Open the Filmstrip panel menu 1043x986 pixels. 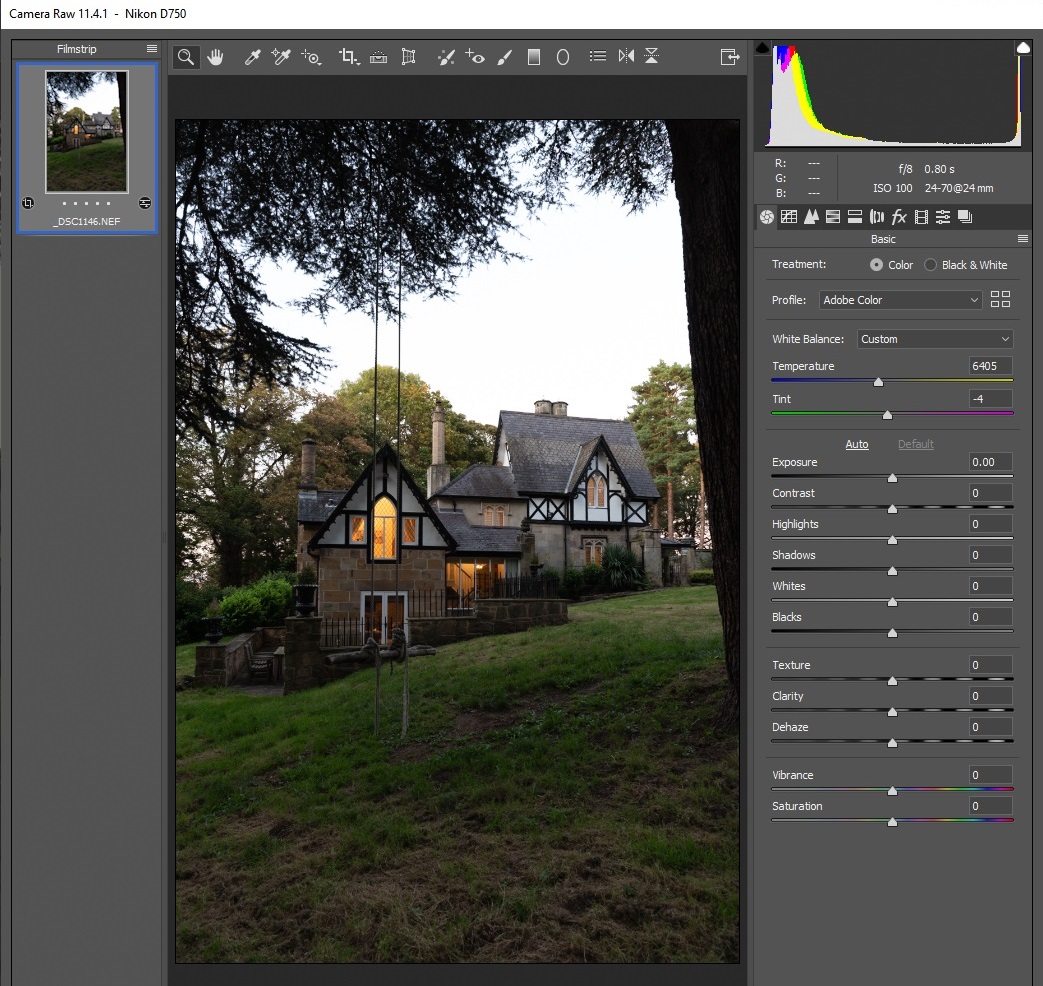coord(153,48)
